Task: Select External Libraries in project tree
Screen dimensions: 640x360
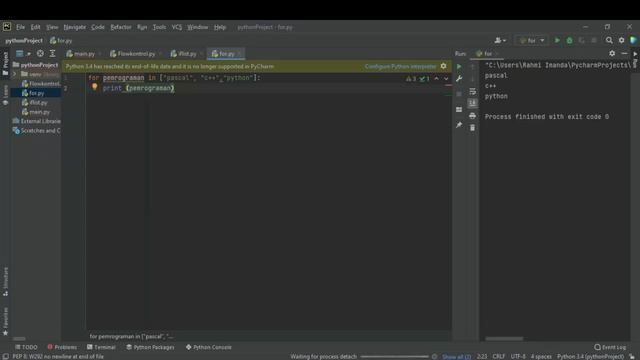Action: tap(36, 121)
